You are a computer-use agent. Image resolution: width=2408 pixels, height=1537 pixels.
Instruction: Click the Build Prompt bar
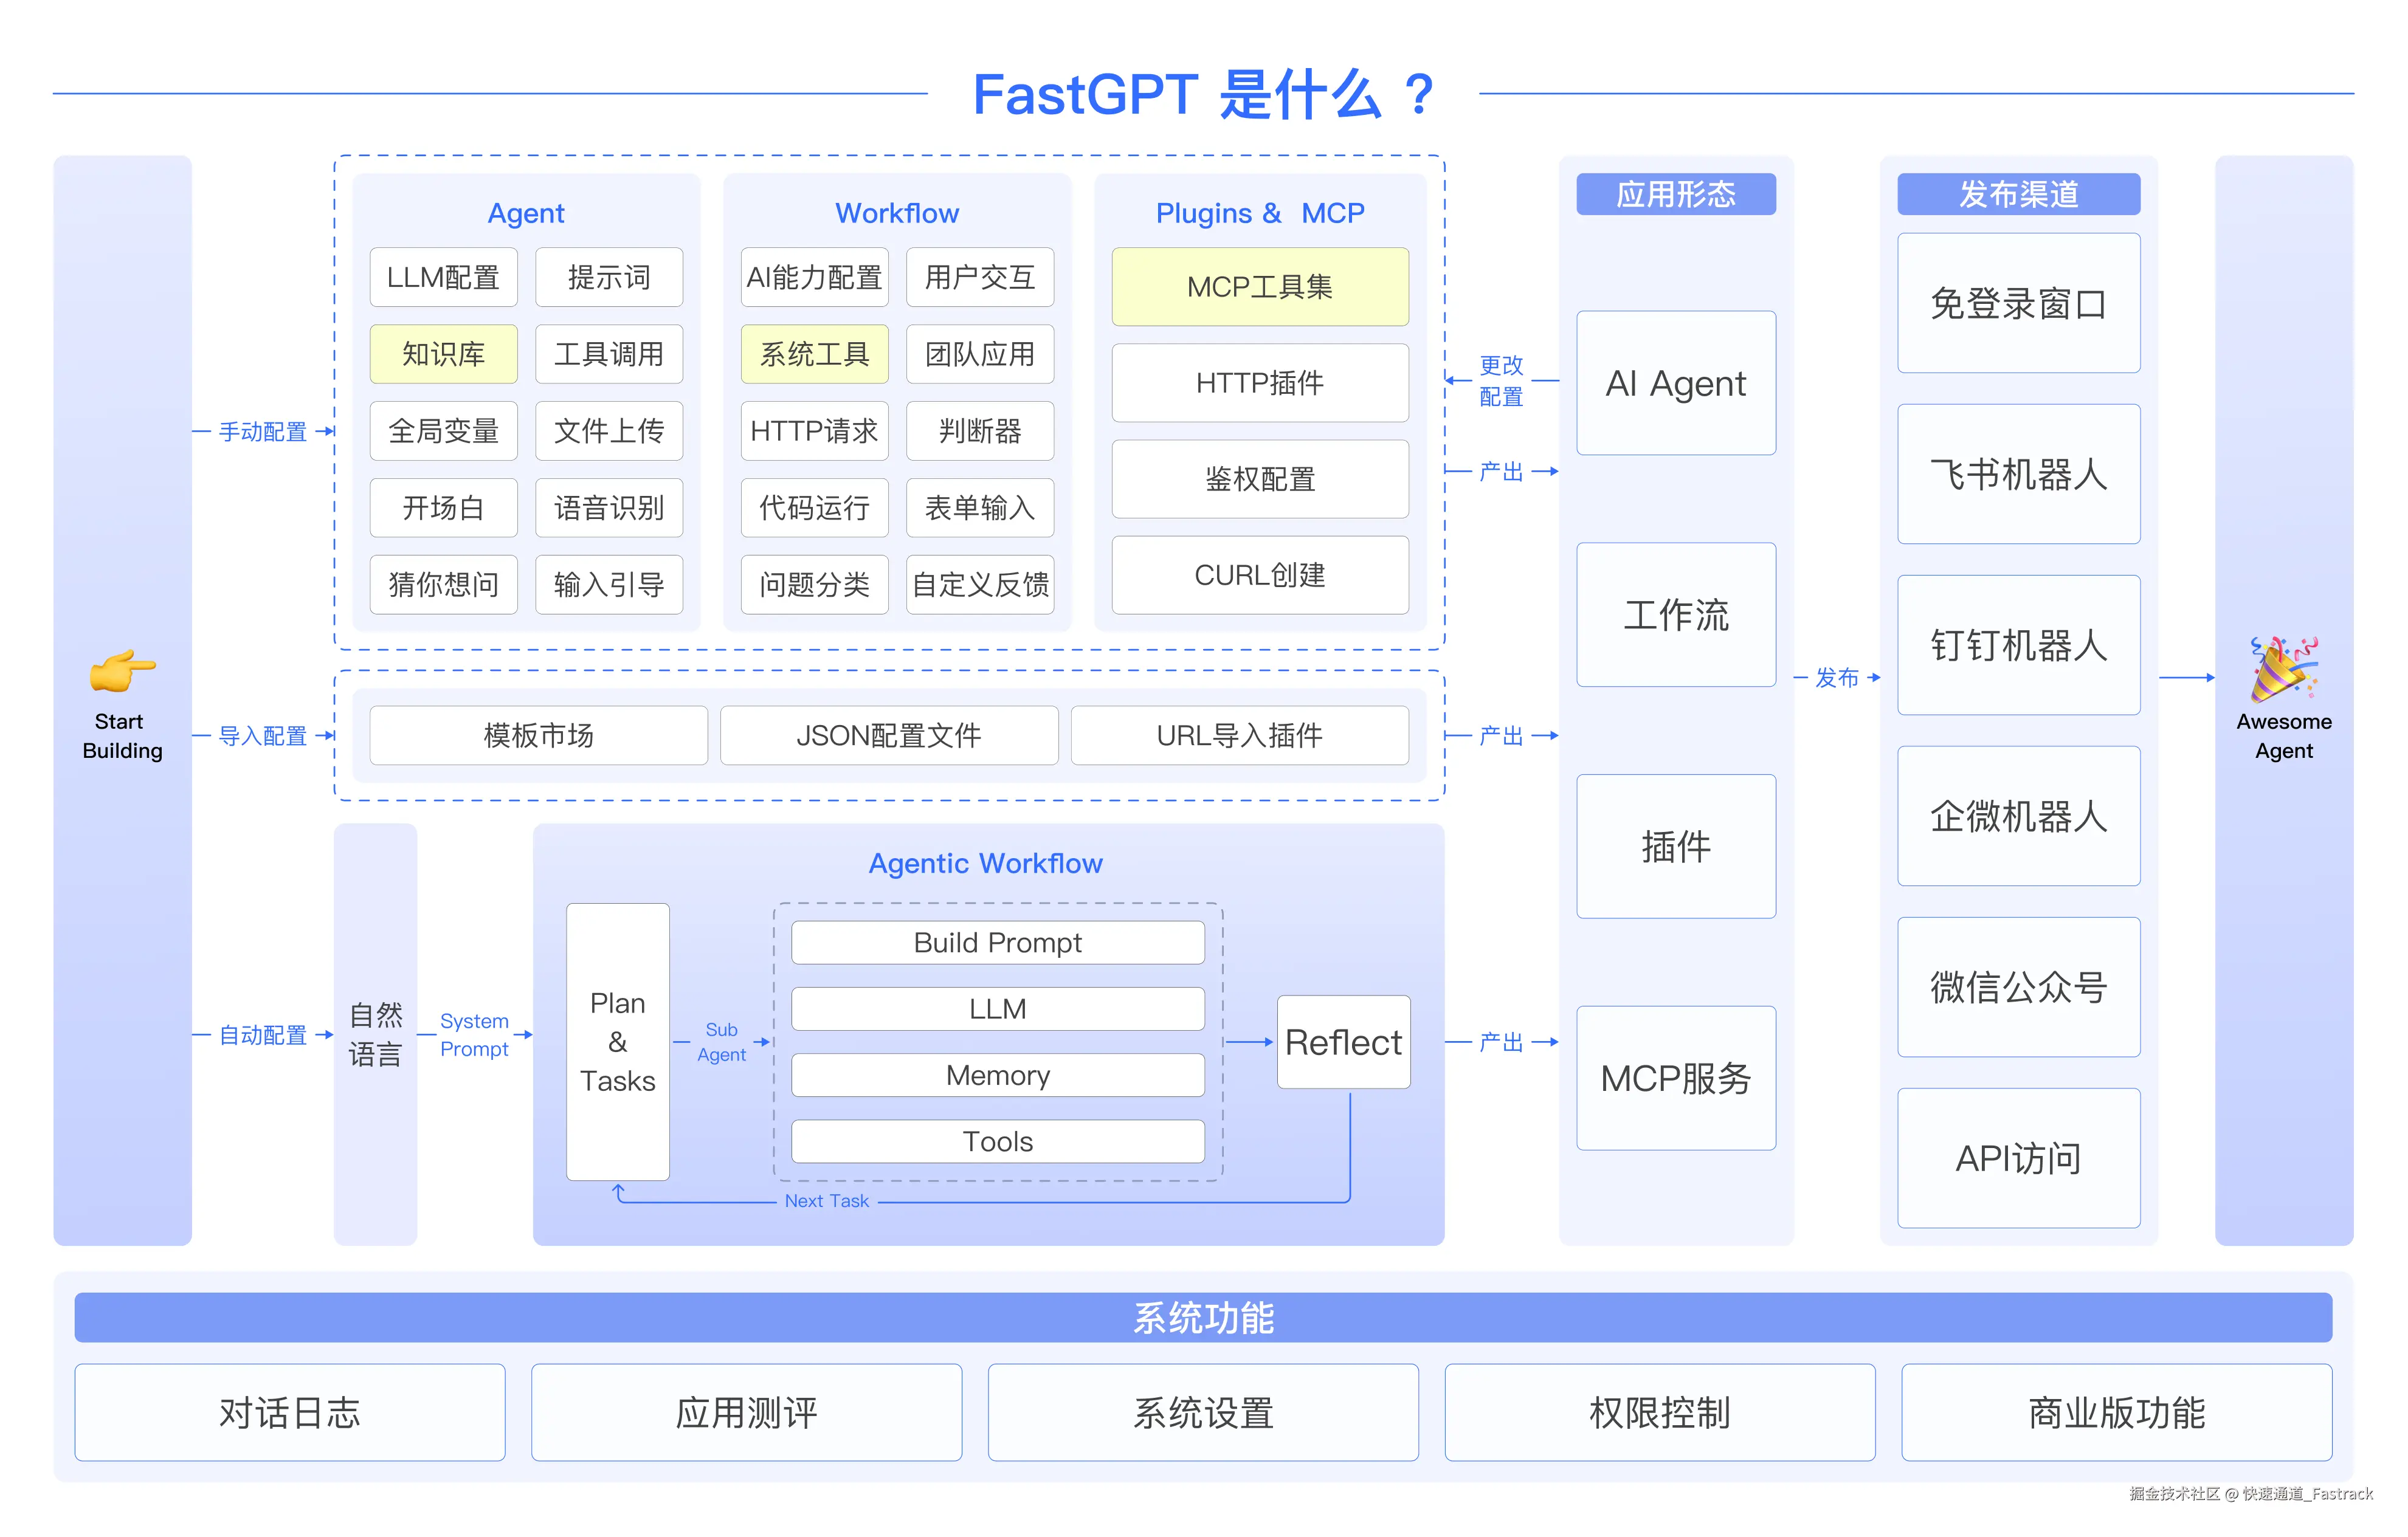997,943
